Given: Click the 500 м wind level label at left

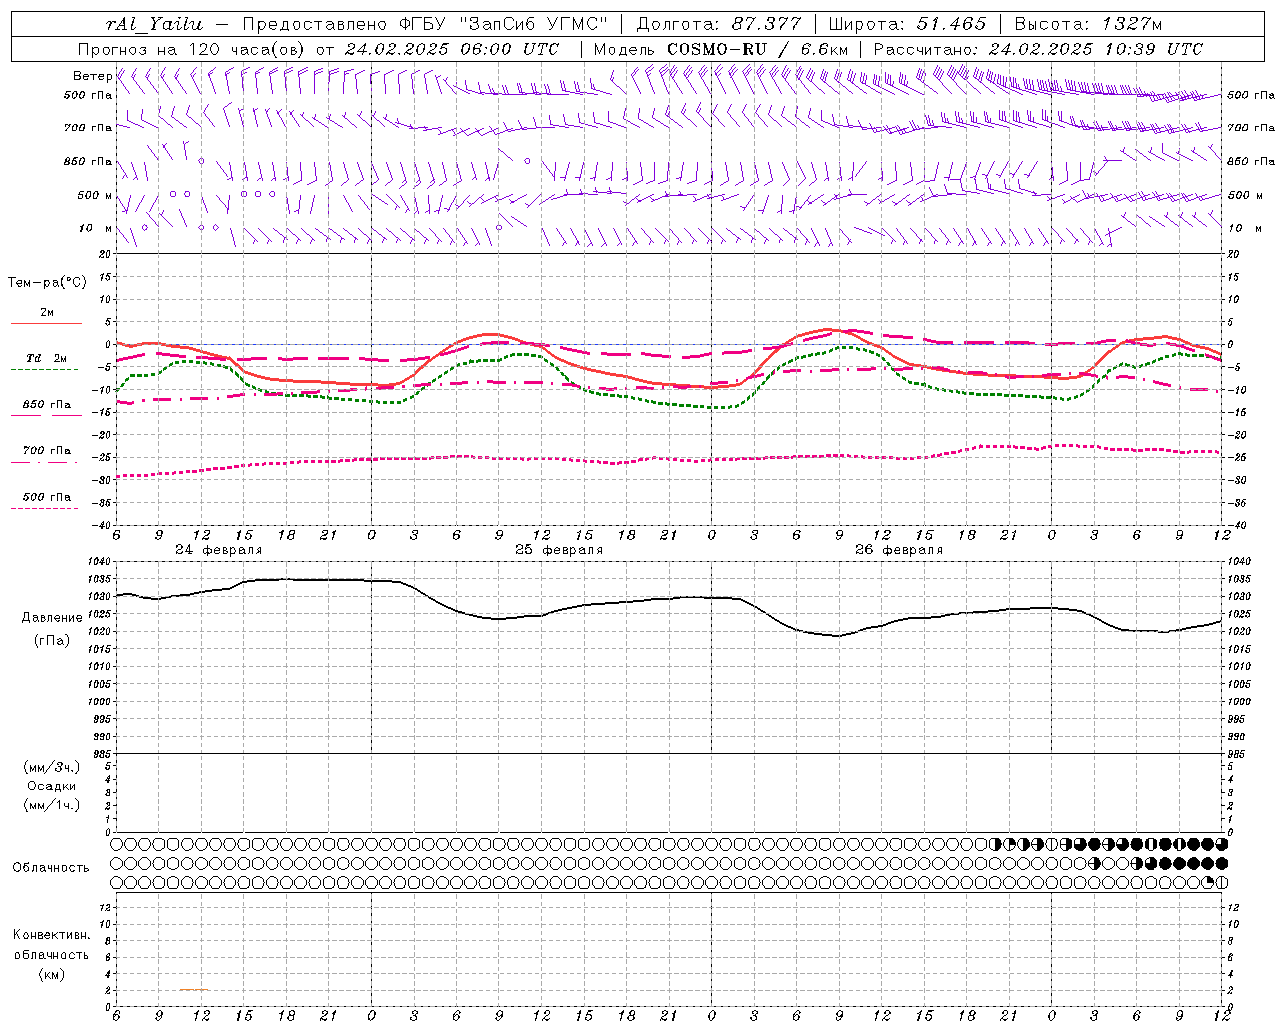Looking at the screenshot, I should pos(95,195).
